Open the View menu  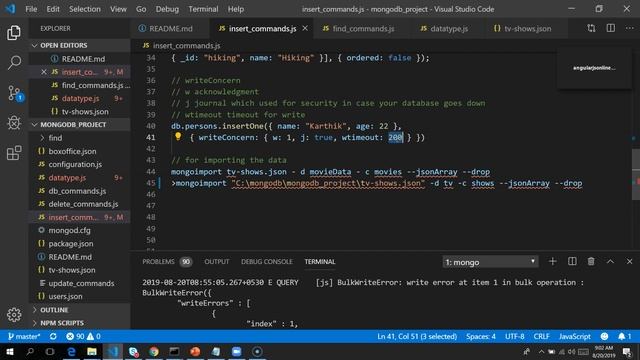(118, 9)
